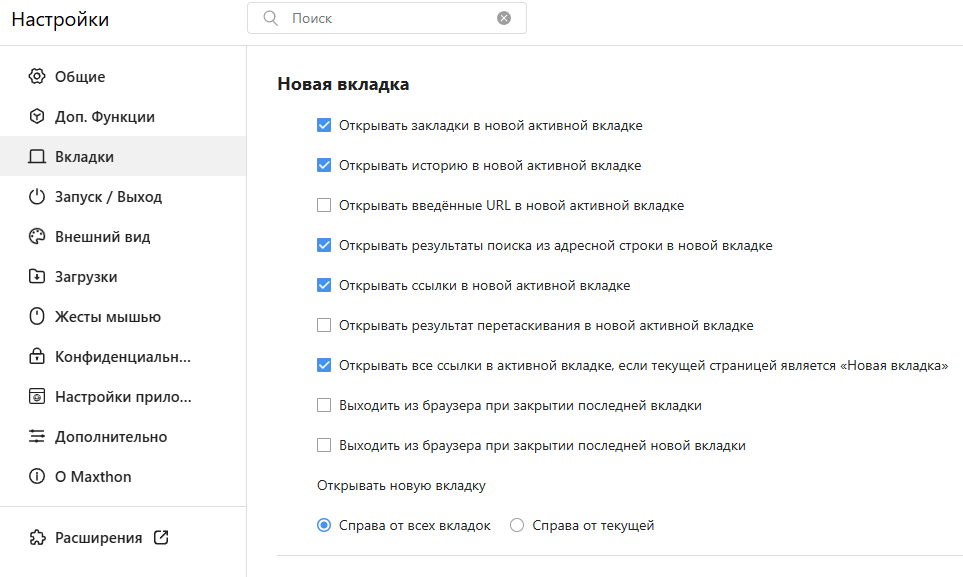The width and height of the screenshot is (963, 577).
Task: Click the palette icon for Внешний вид
Action: click(37, 237)
